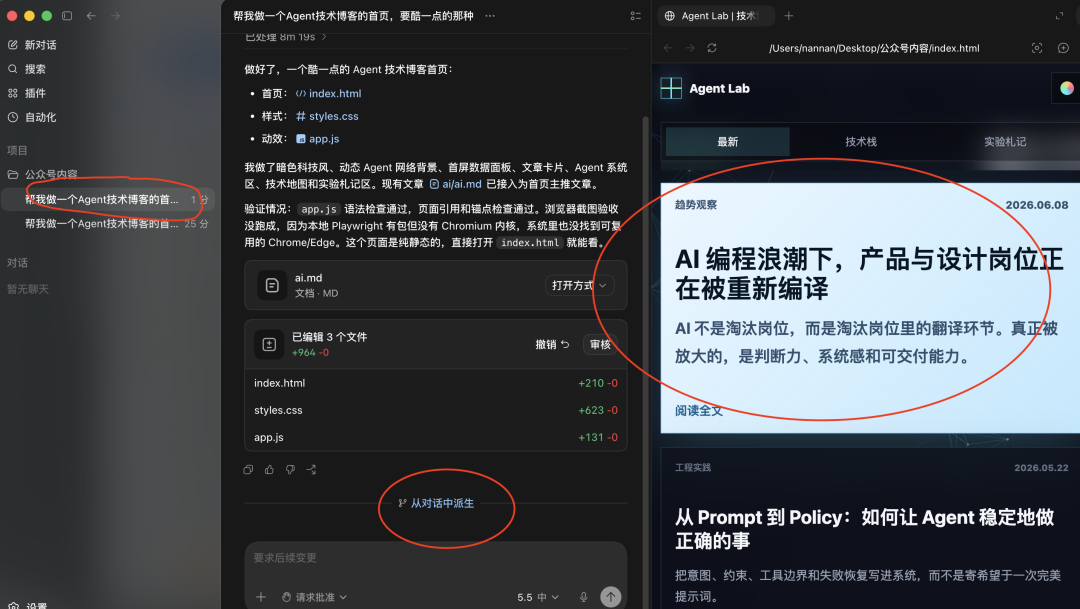Screen dimensions: 1080x609
Task: Click the plus attachment icon in the composer
Action: coord(260,597)
